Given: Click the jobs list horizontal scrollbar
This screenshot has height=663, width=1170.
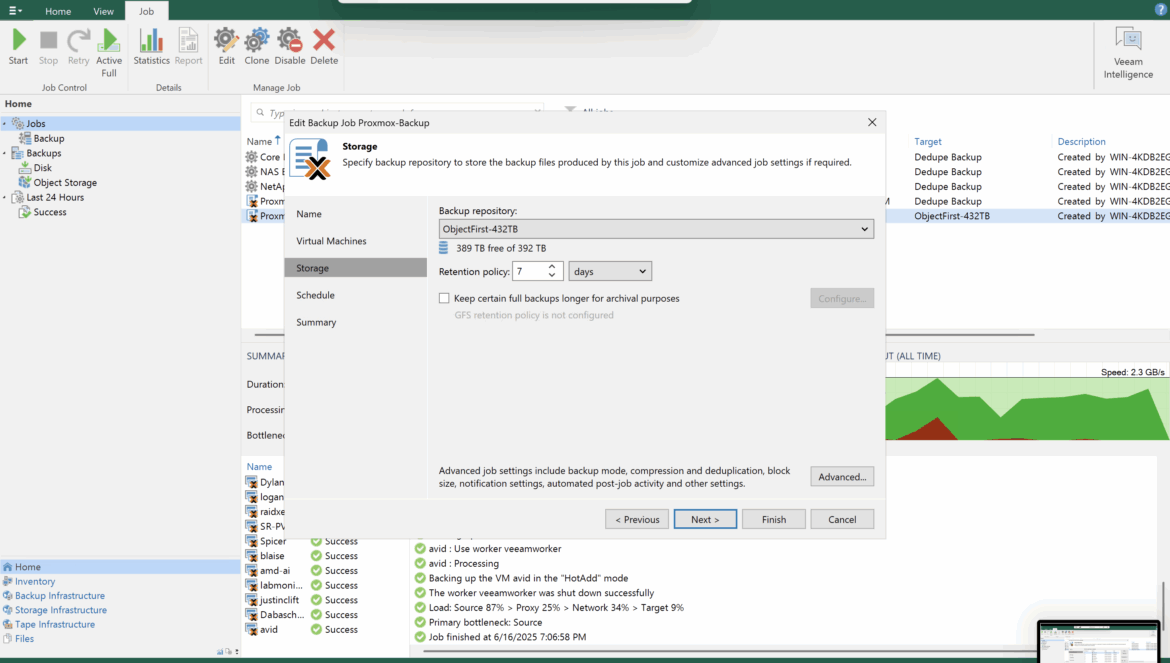Looking at the screenshot, I should click(x=960, y=335).
